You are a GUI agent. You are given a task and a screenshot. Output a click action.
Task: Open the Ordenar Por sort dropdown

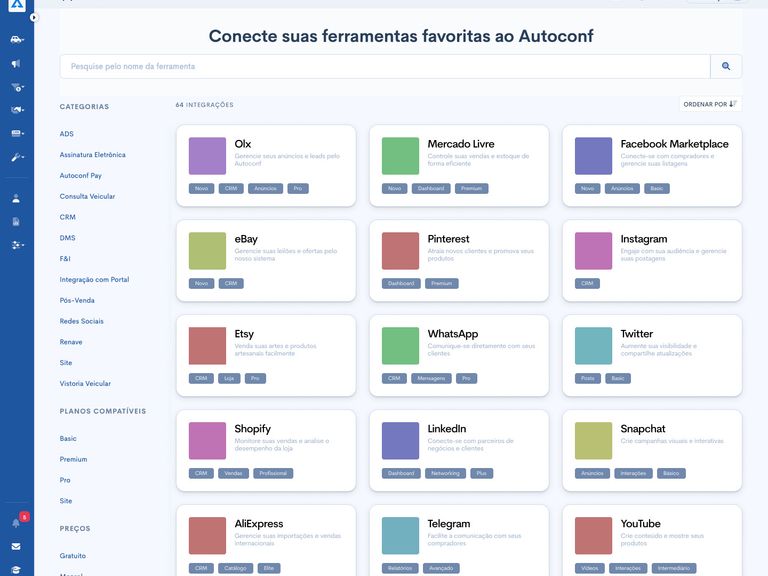(x=709, y=104)
